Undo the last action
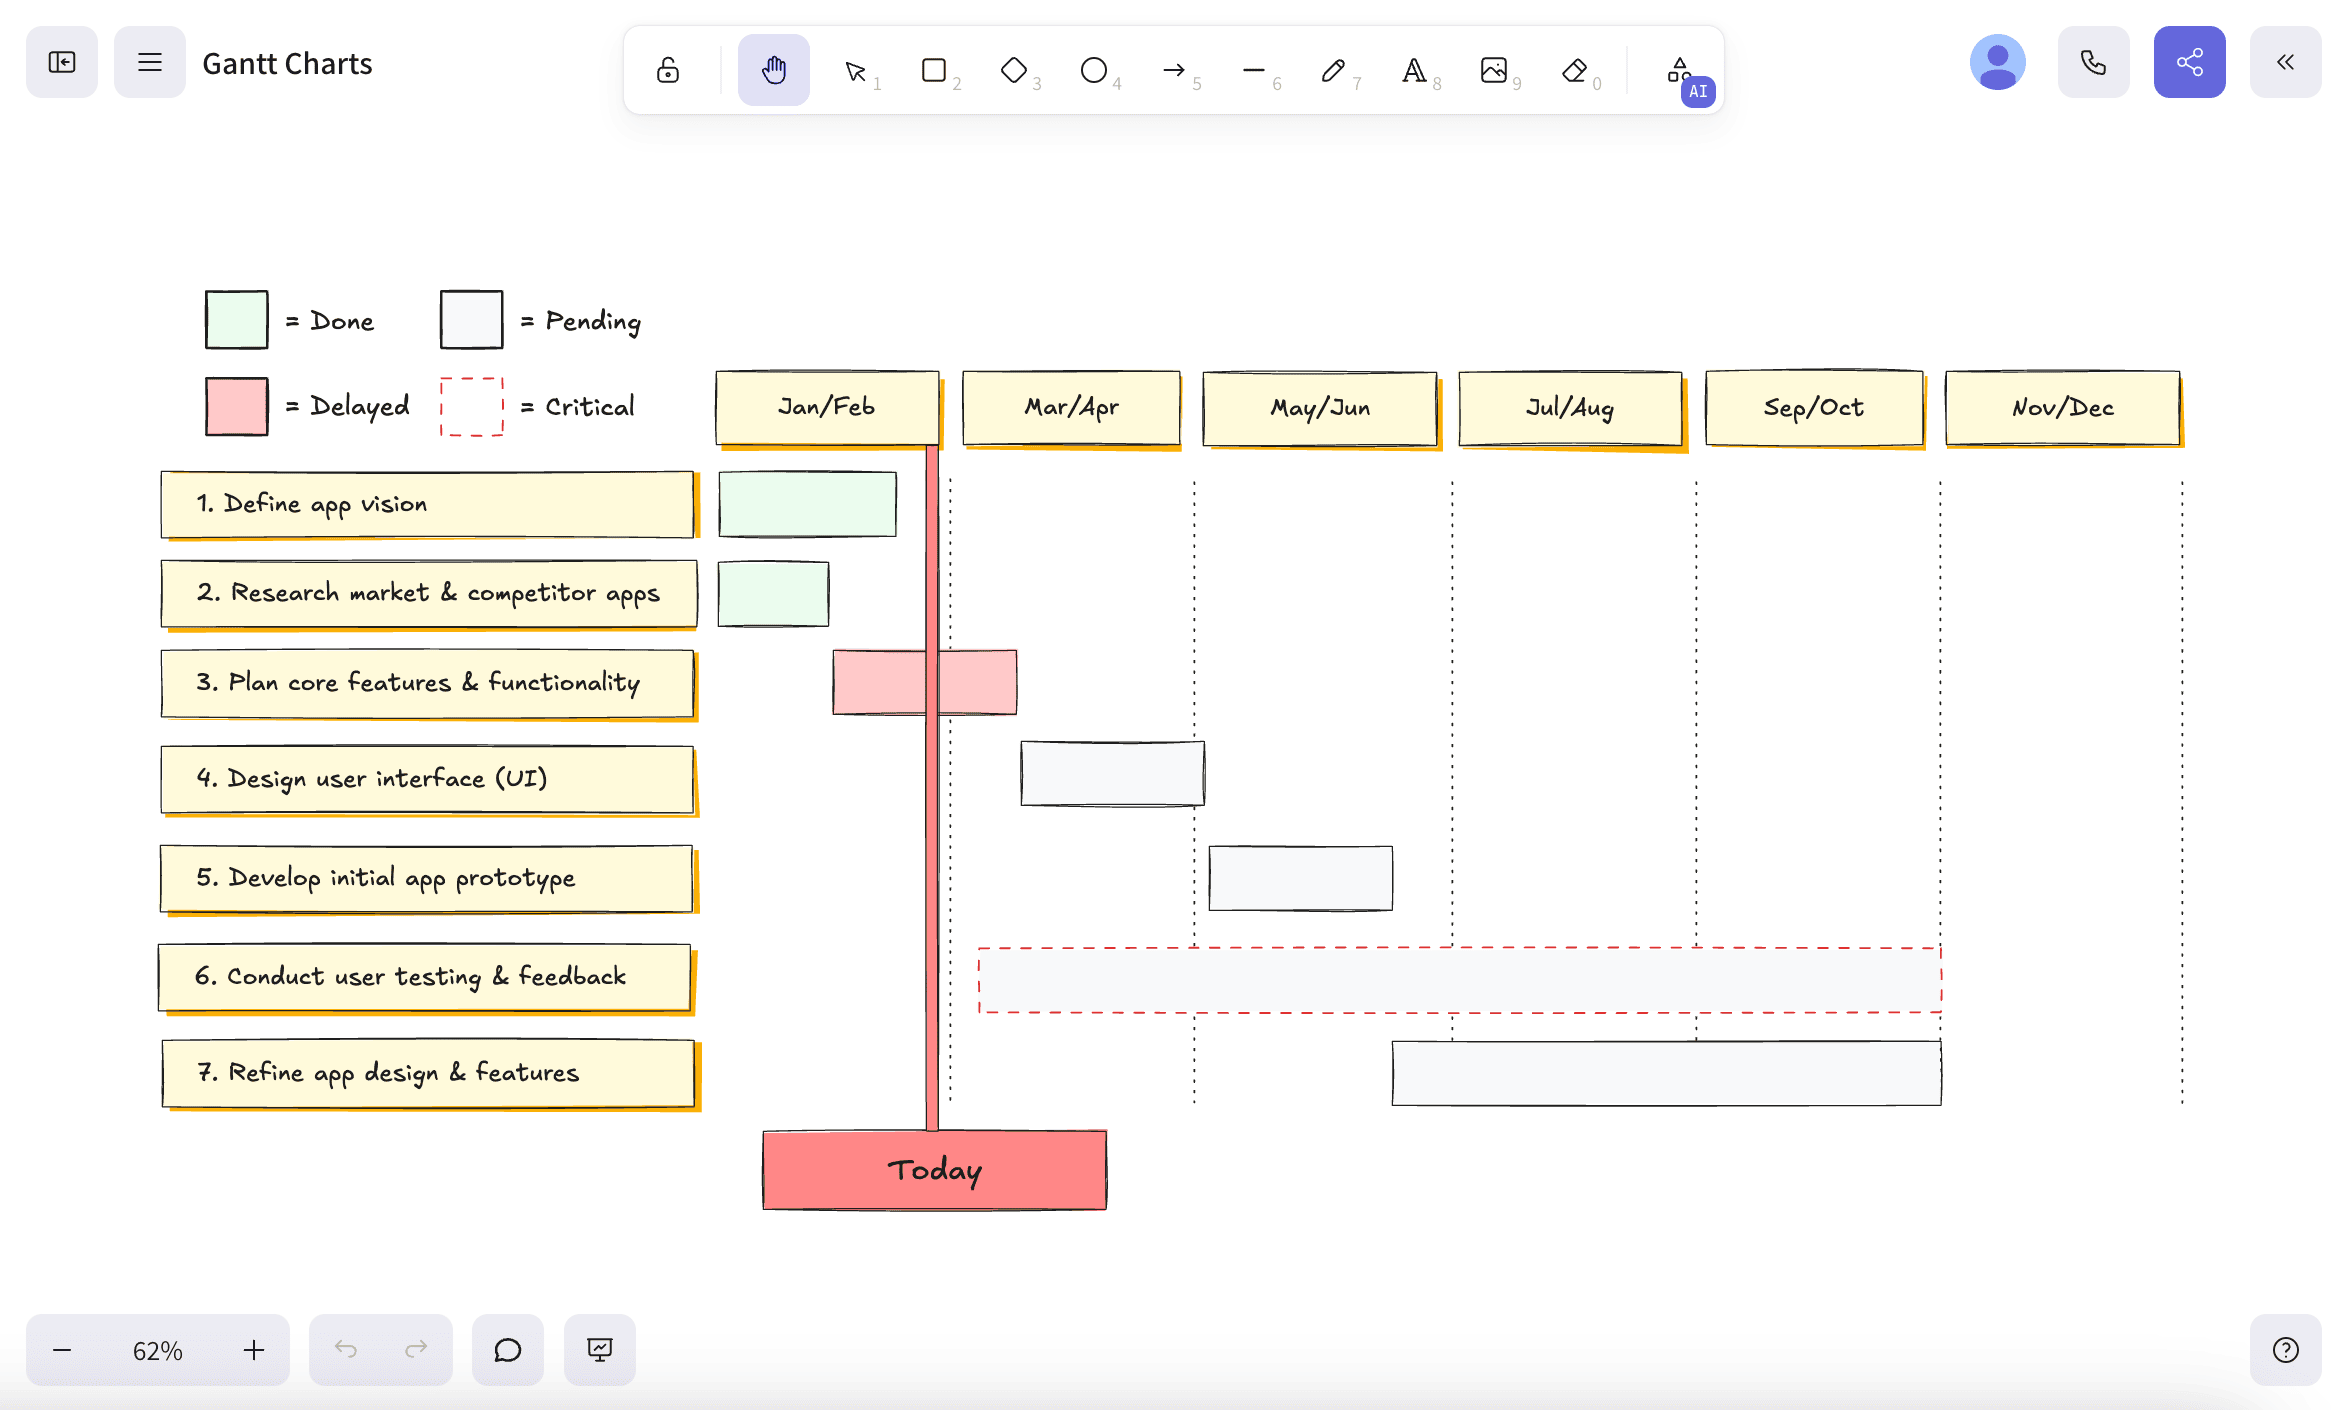This screenshot has height=1410, width=2340. click(347, 1349)
